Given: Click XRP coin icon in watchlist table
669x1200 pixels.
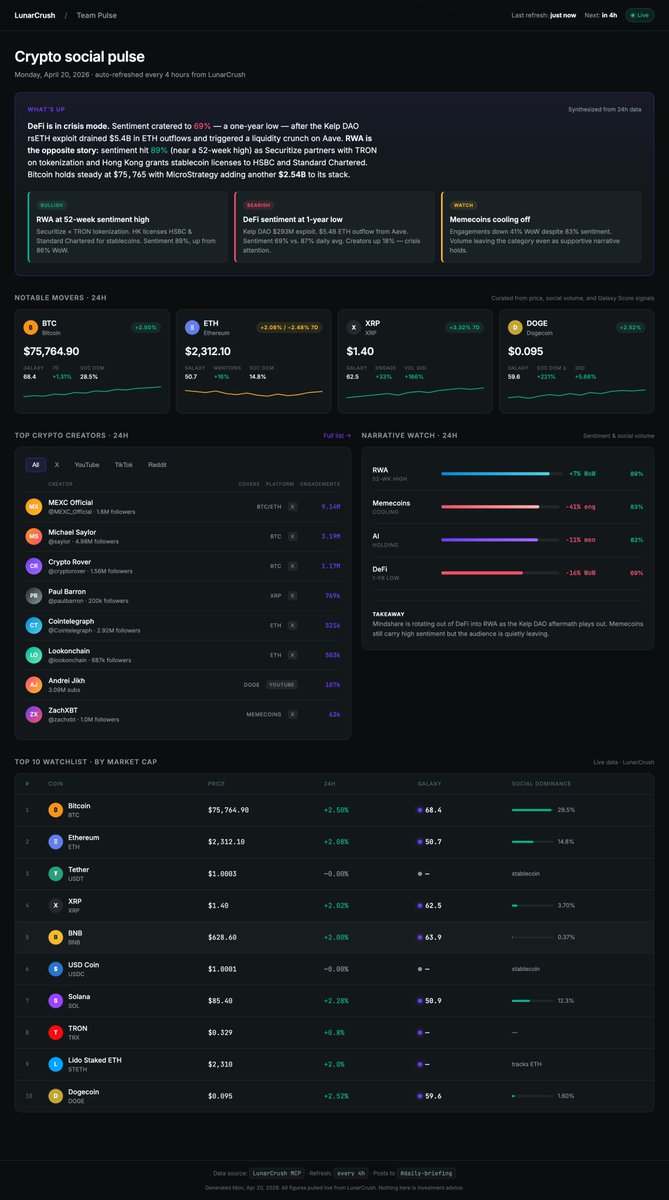Looking at the screenshot, I should tap(56, 906).
